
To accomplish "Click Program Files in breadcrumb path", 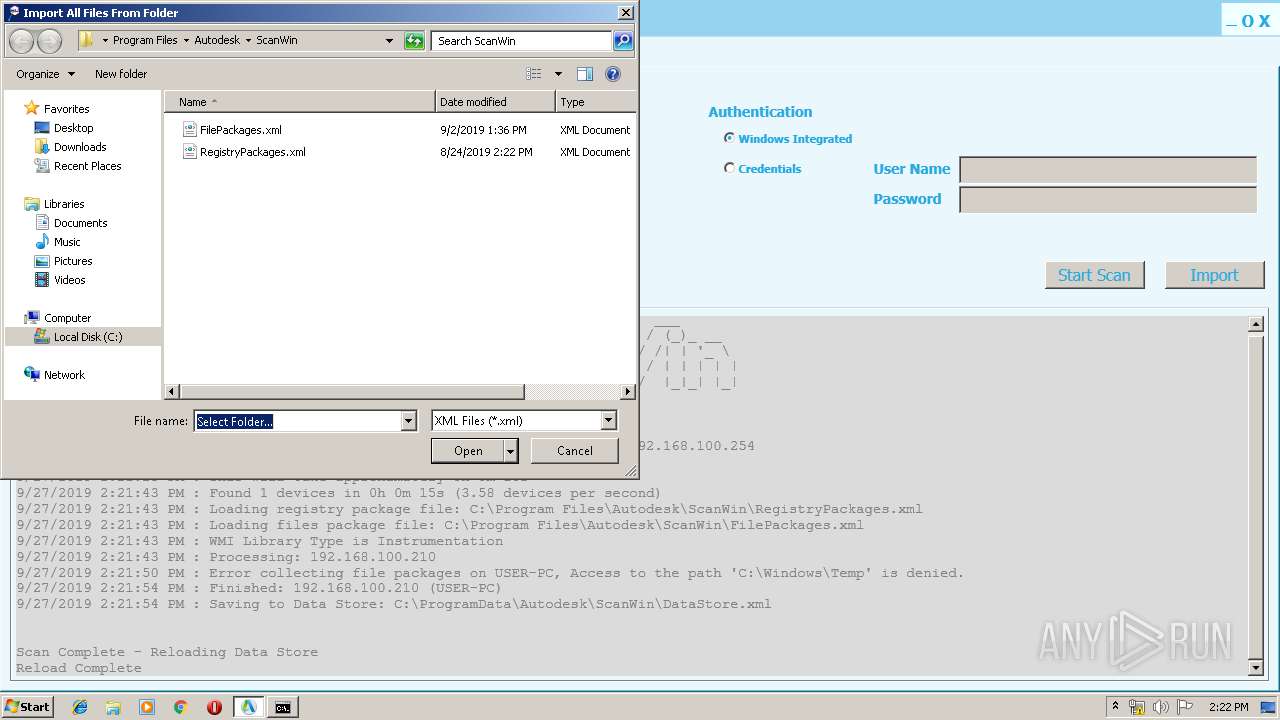I will pos(145,41).
